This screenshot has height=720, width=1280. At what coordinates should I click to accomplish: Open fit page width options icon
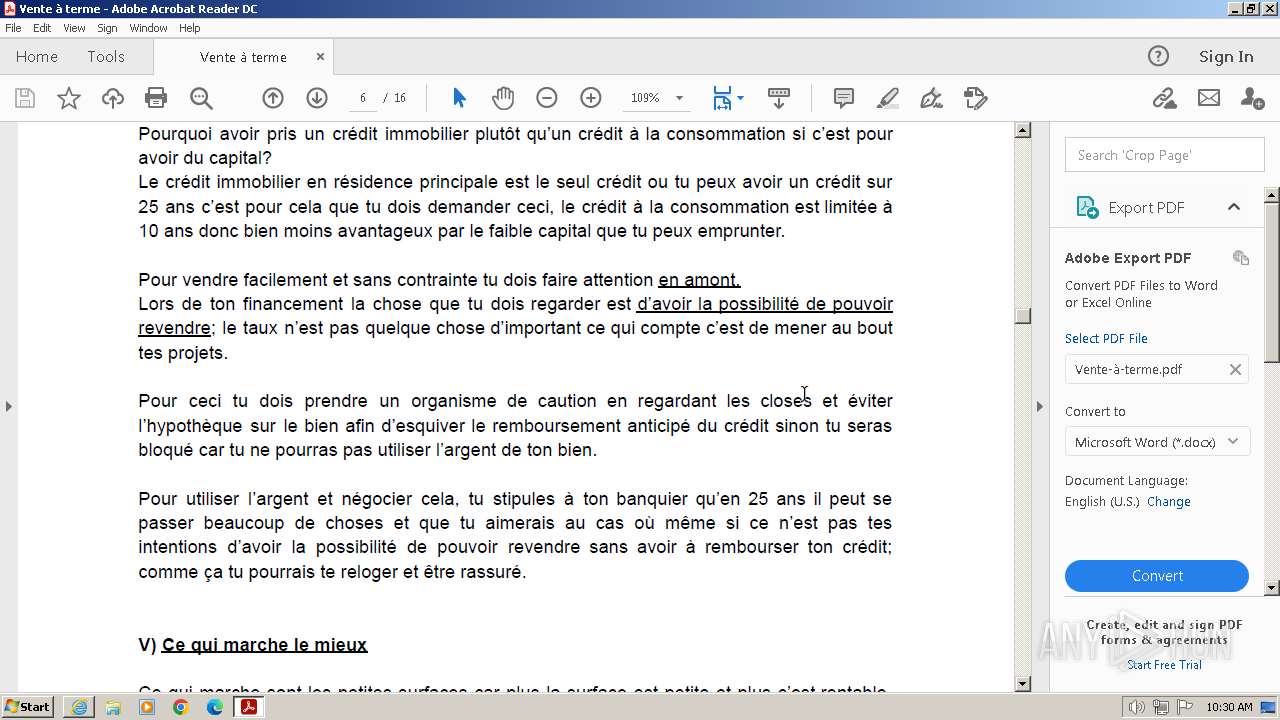727,98
